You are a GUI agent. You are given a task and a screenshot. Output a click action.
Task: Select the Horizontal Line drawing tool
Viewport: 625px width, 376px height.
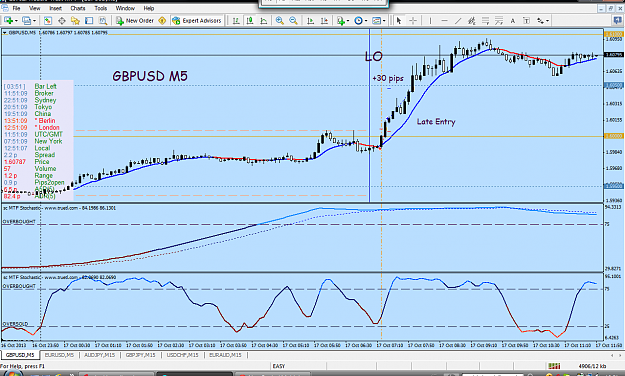click(444, 20)
